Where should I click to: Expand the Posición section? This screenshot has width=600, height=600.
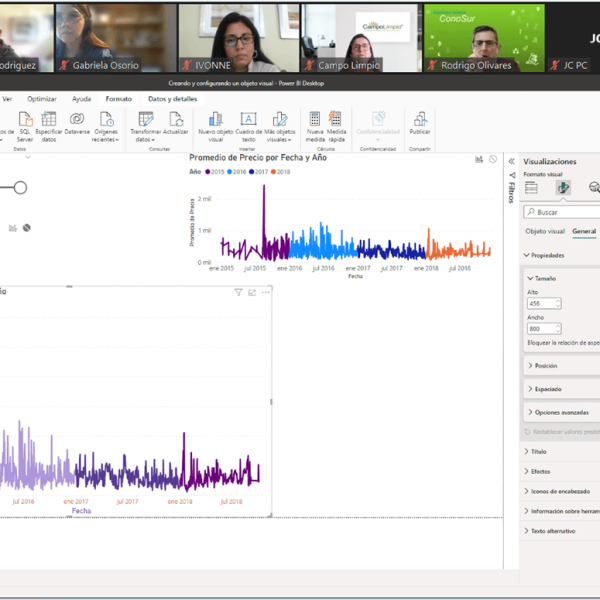[x=546, y=366]
